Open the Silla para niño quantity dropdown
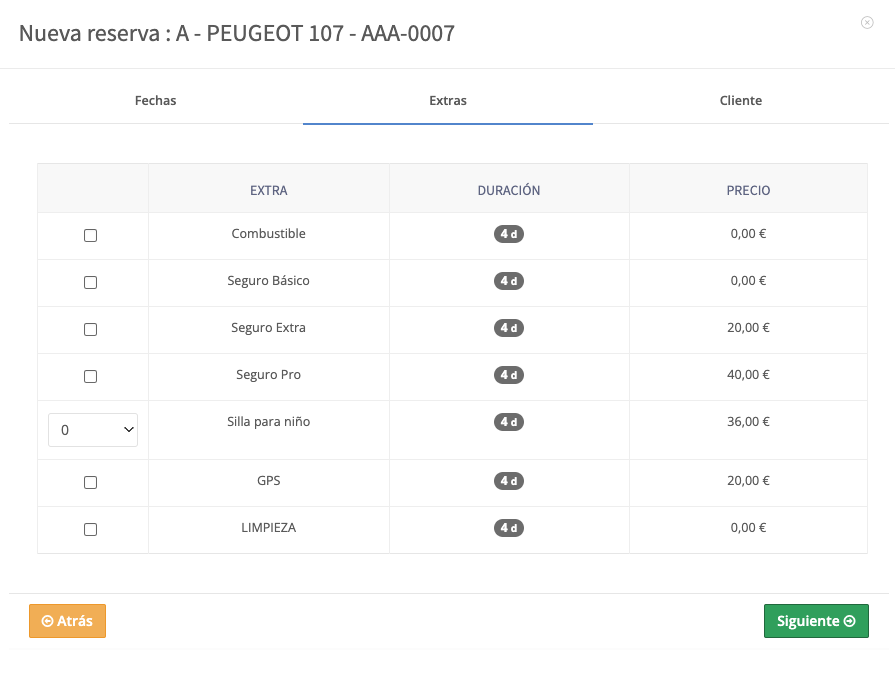 pyautogui.click(x=93, y=430)
